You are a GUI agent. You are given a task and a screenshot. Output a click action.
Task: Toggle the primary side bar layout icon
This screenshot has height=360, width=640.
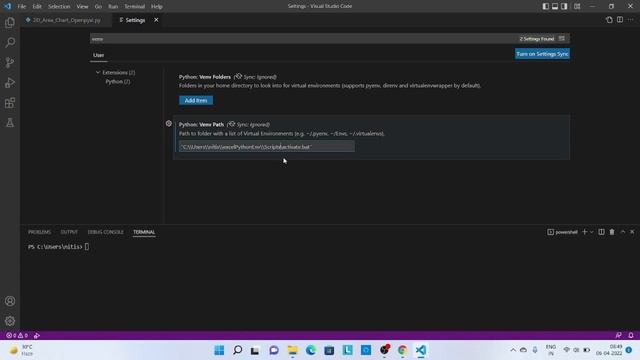[x=545, y=6]
